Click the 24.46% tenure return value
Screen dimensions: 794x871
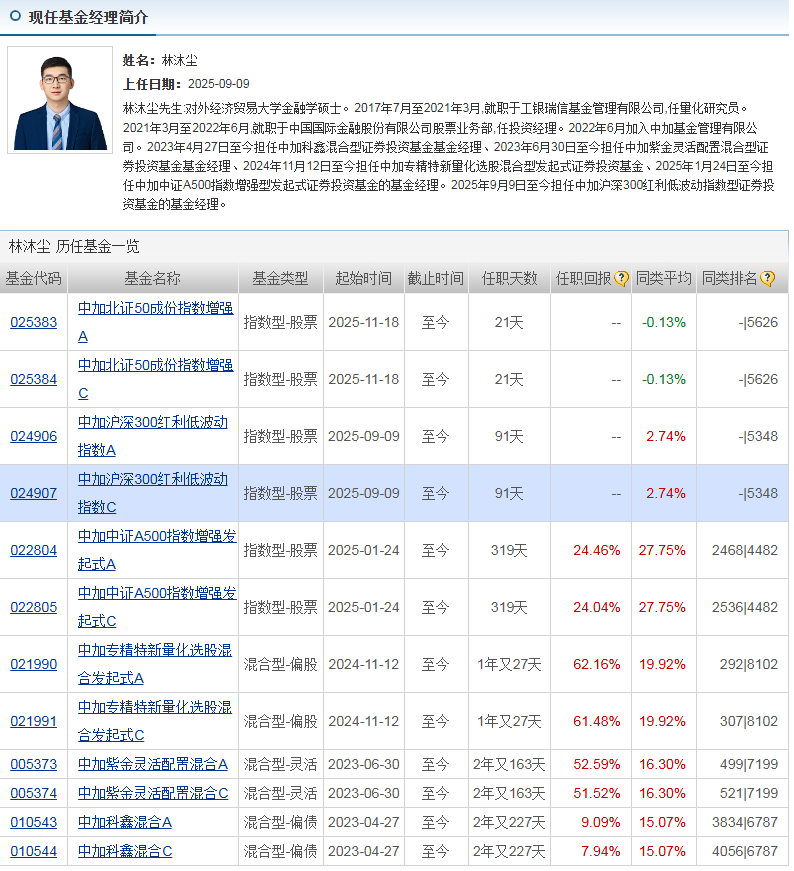(596, 550)
